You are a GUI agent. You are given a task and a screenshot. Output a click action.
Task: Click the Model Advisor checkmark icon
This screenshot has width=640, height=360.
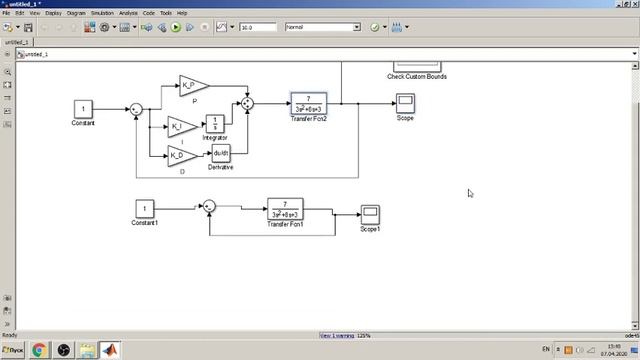pos(375,27)
